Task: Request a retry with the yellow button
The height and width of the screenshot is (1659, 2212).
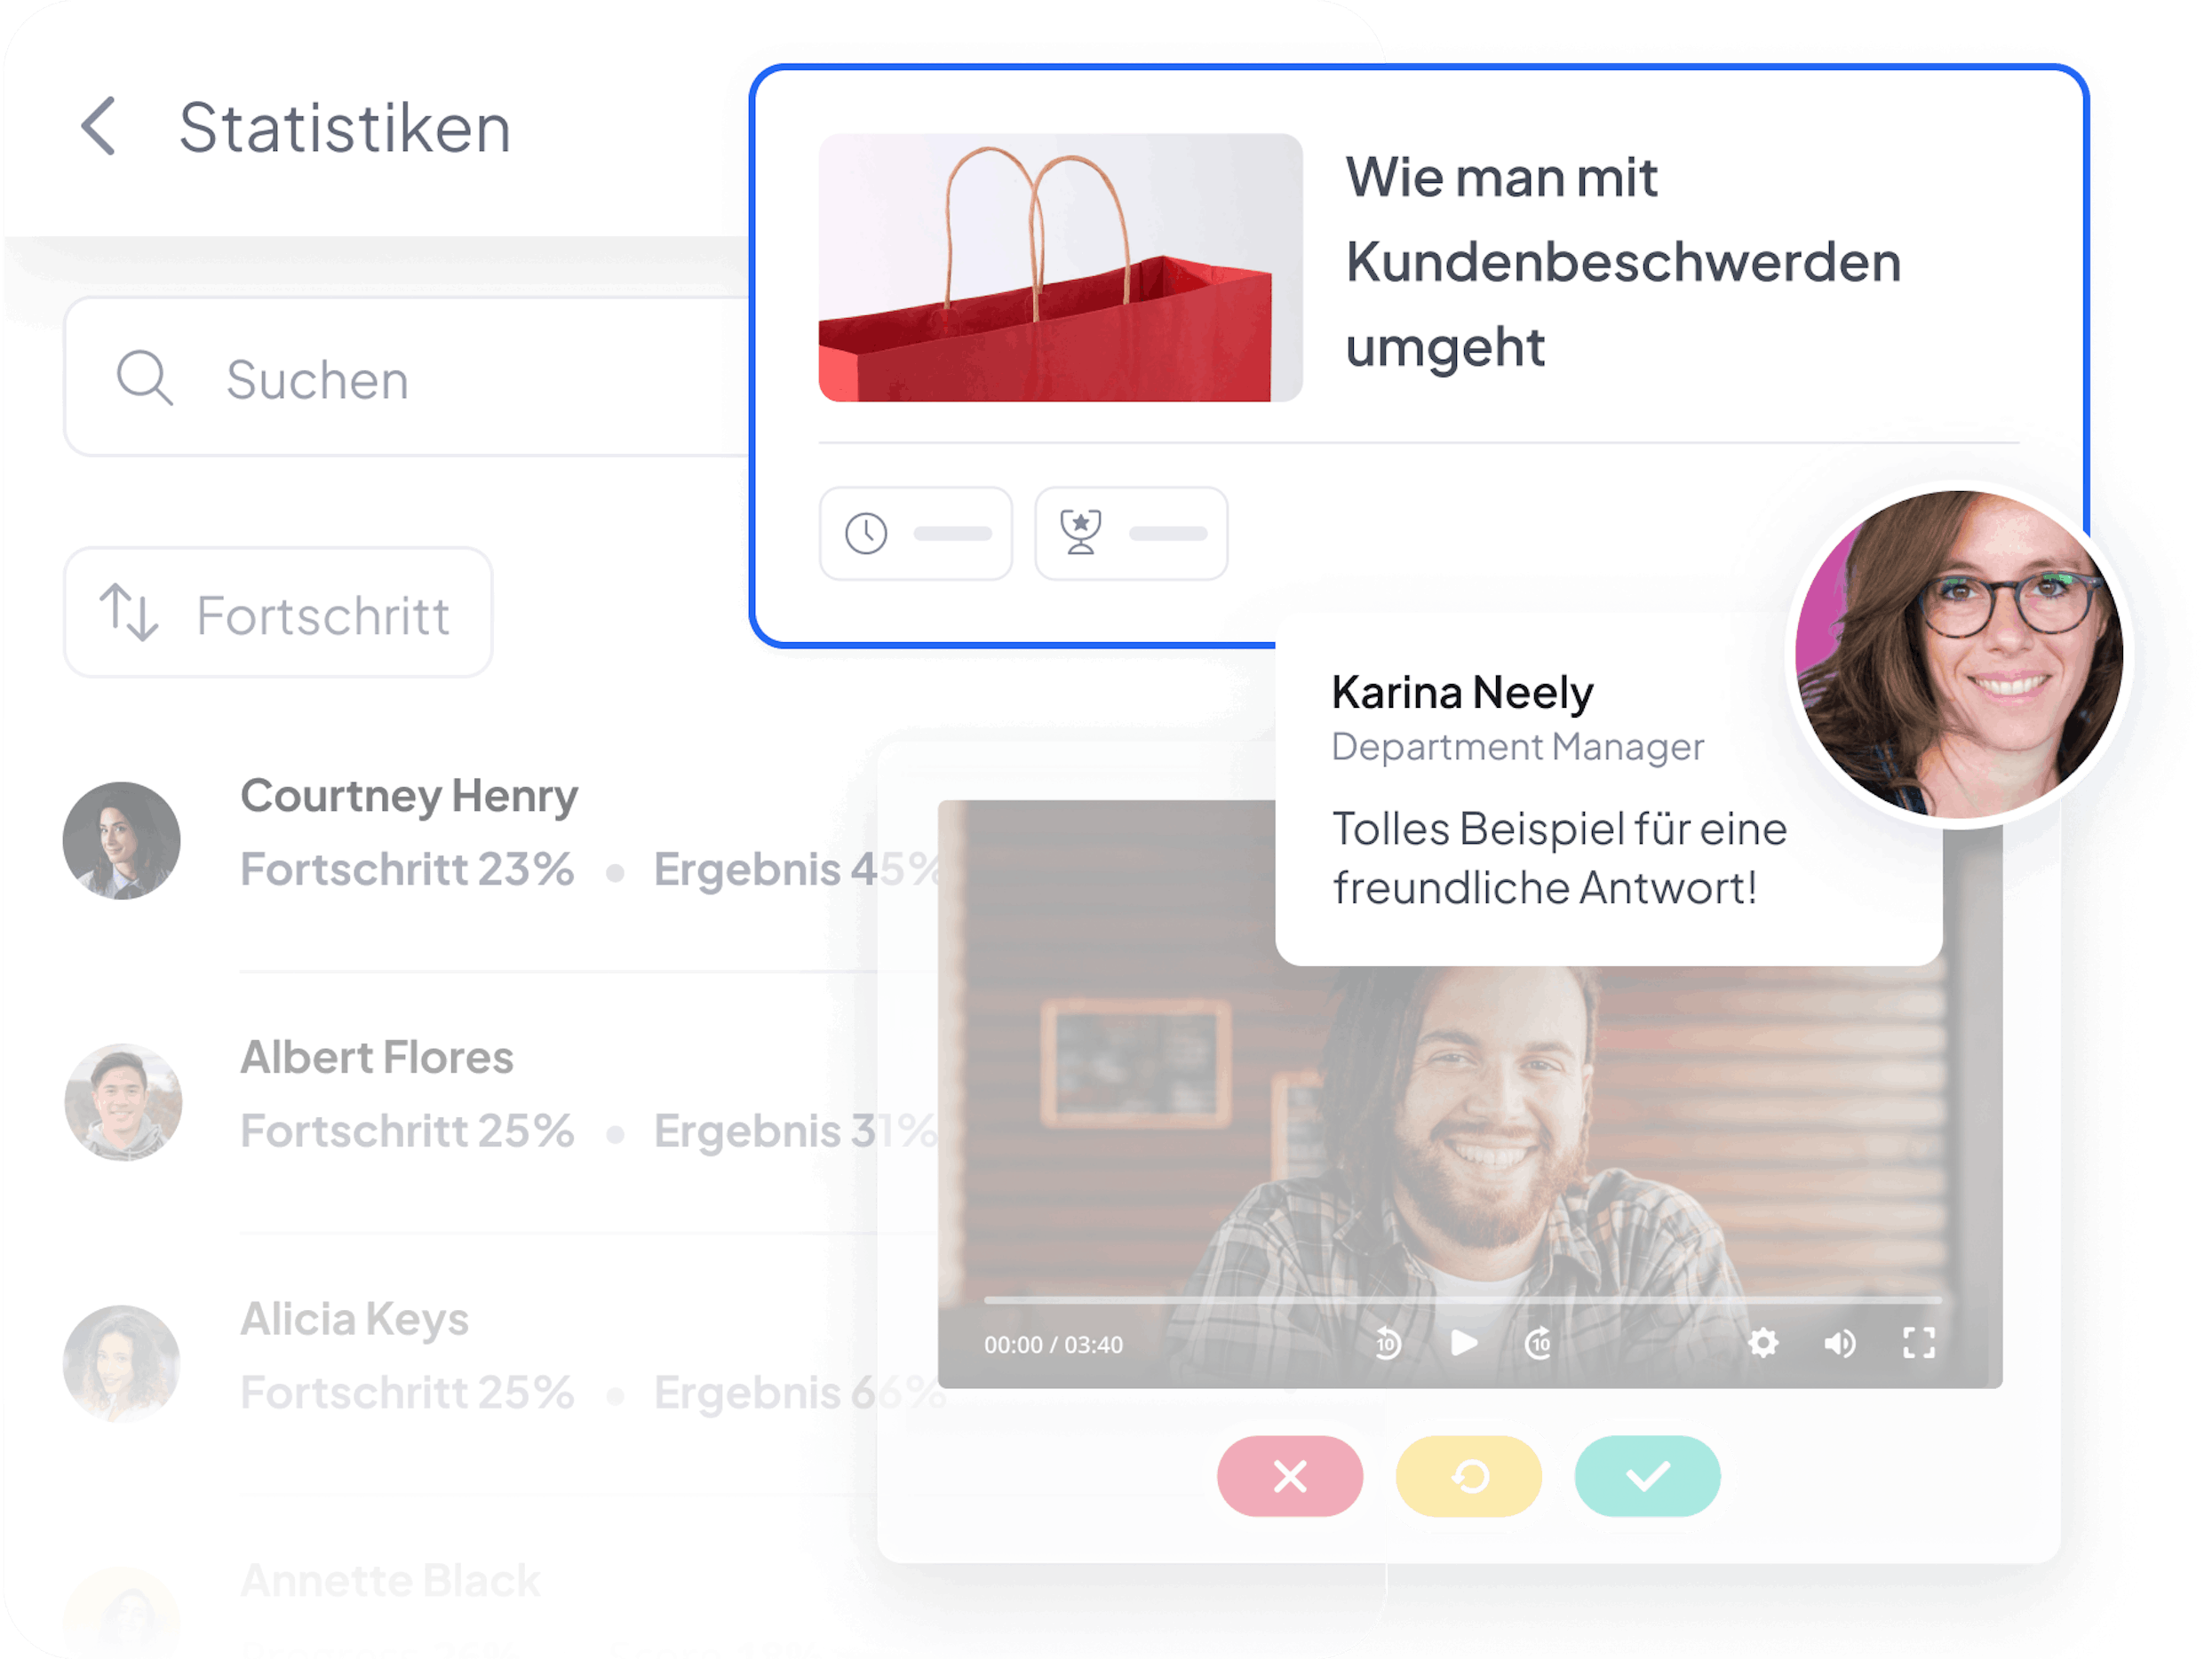Action: tap(1468, 1476)
